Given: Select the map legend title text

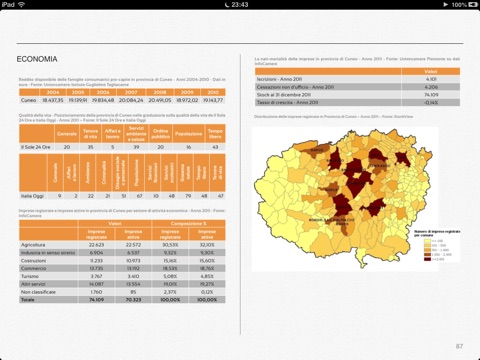Looking at the screenshot, I should 437,233.
